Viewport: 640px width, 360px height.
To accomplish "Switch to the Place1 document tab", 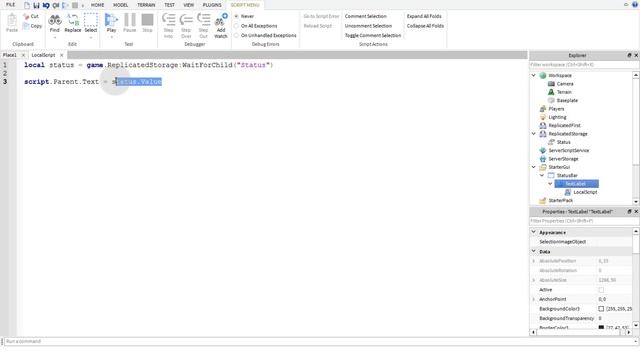I will (x=10, y=55).
